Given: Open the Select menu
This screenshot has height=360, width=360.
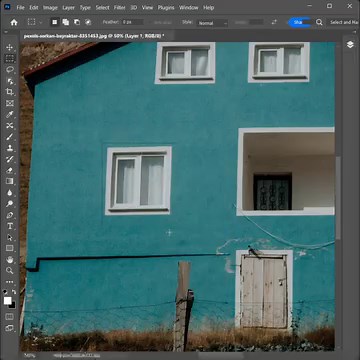Looking at the screenshot, I should pyautogui.click(x=102, y=7).
